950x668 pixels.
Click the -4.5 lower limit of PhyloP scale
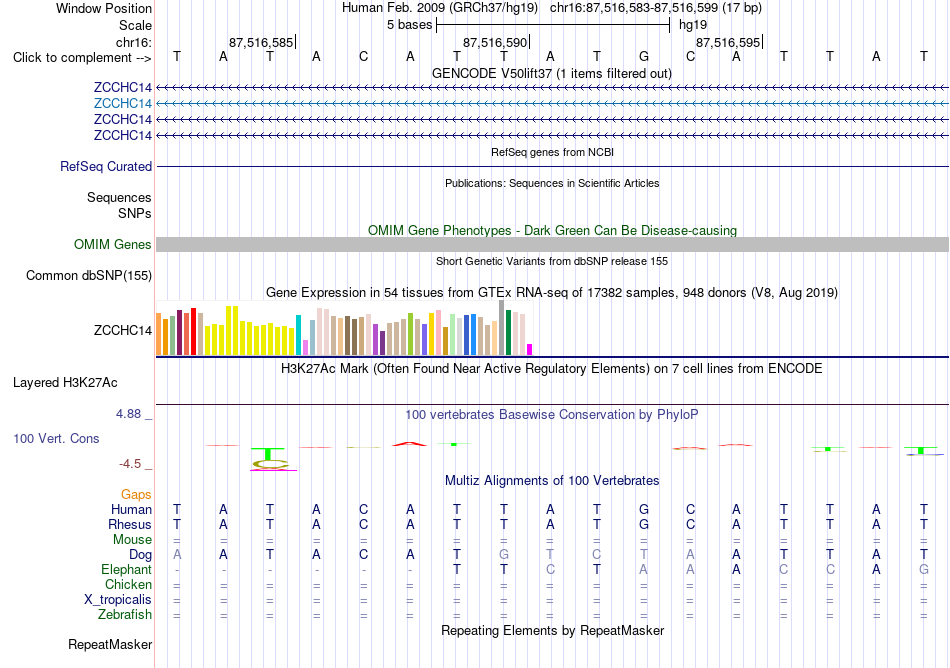[130, 465]
